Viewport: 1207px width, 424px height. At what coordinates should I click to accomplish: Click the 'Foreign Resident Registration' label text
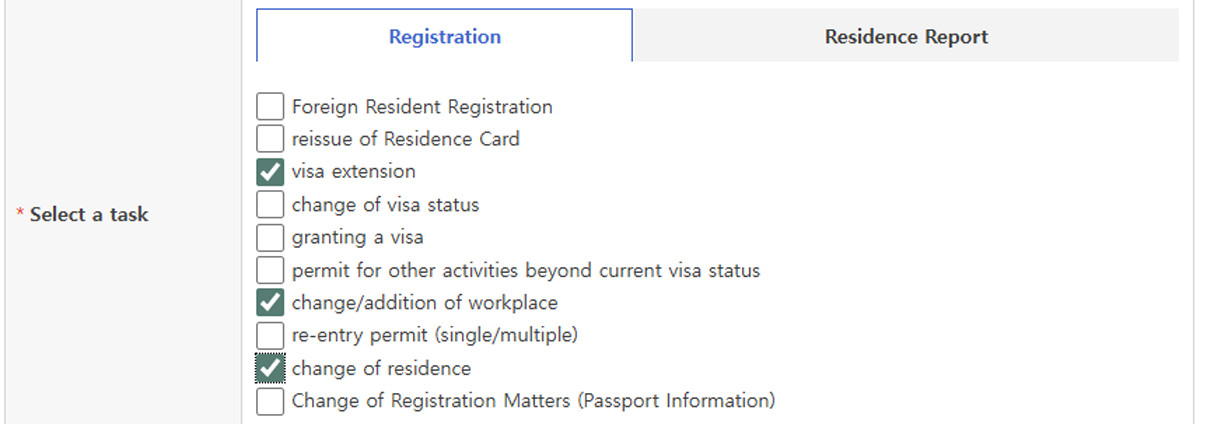coord(422,106)
